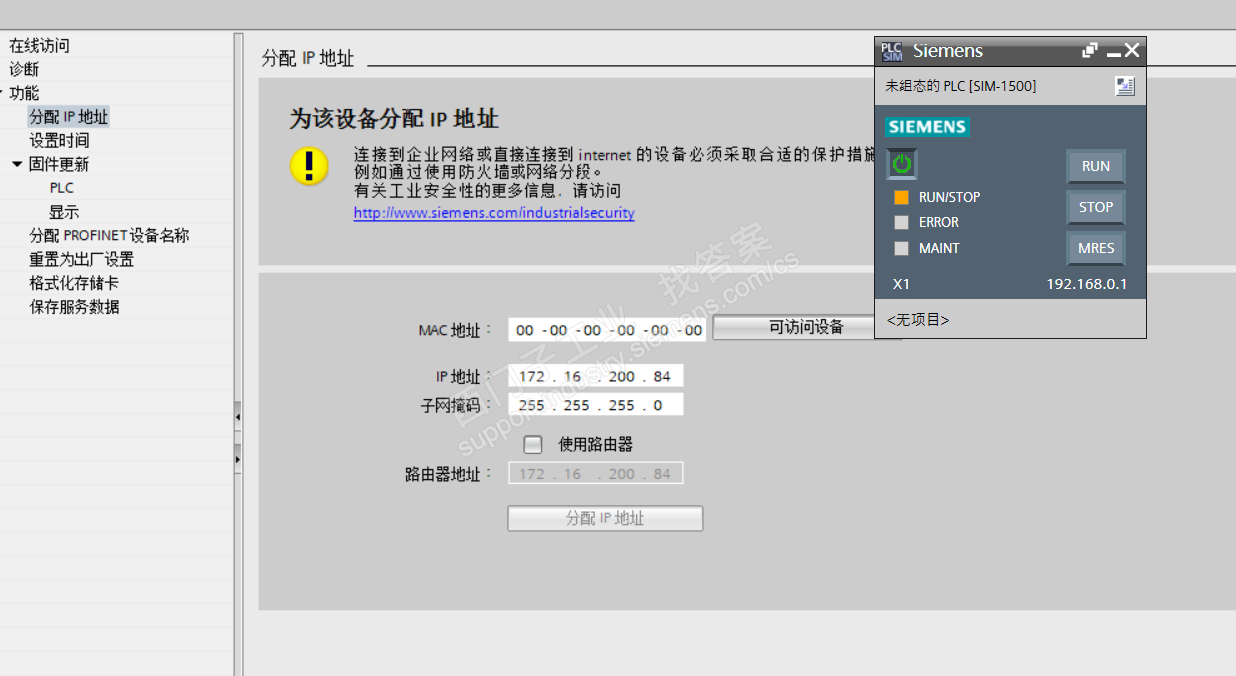Open 保存服务数据 item
The width and height of the screenshot is (1236, 676).
tap(74, 307)
